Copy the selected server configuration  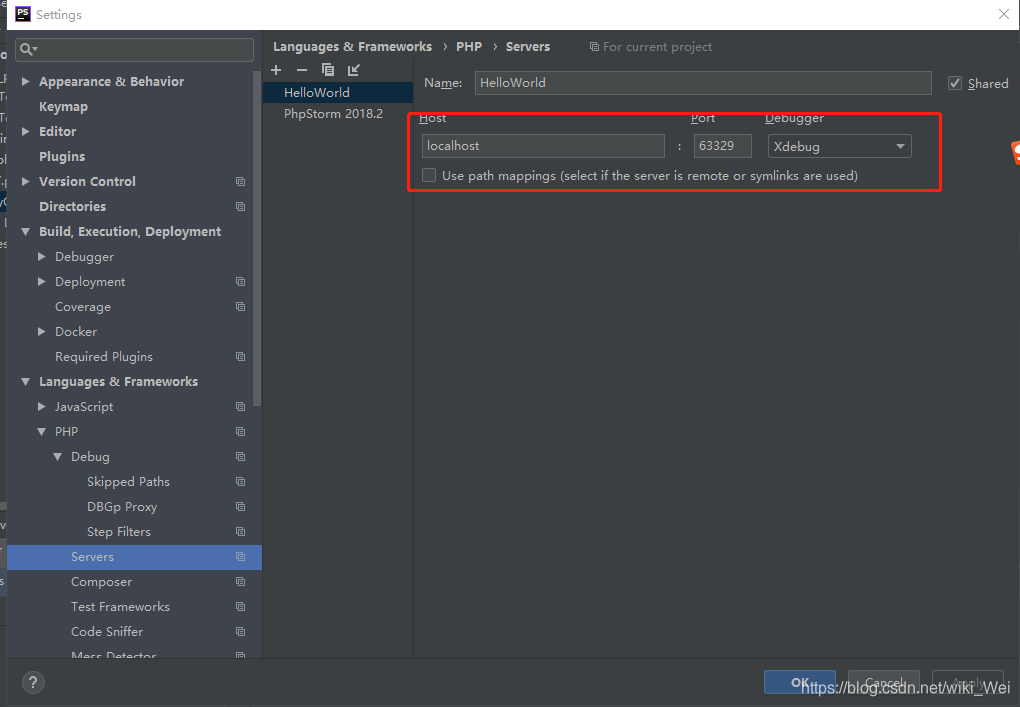coord(328,70)
